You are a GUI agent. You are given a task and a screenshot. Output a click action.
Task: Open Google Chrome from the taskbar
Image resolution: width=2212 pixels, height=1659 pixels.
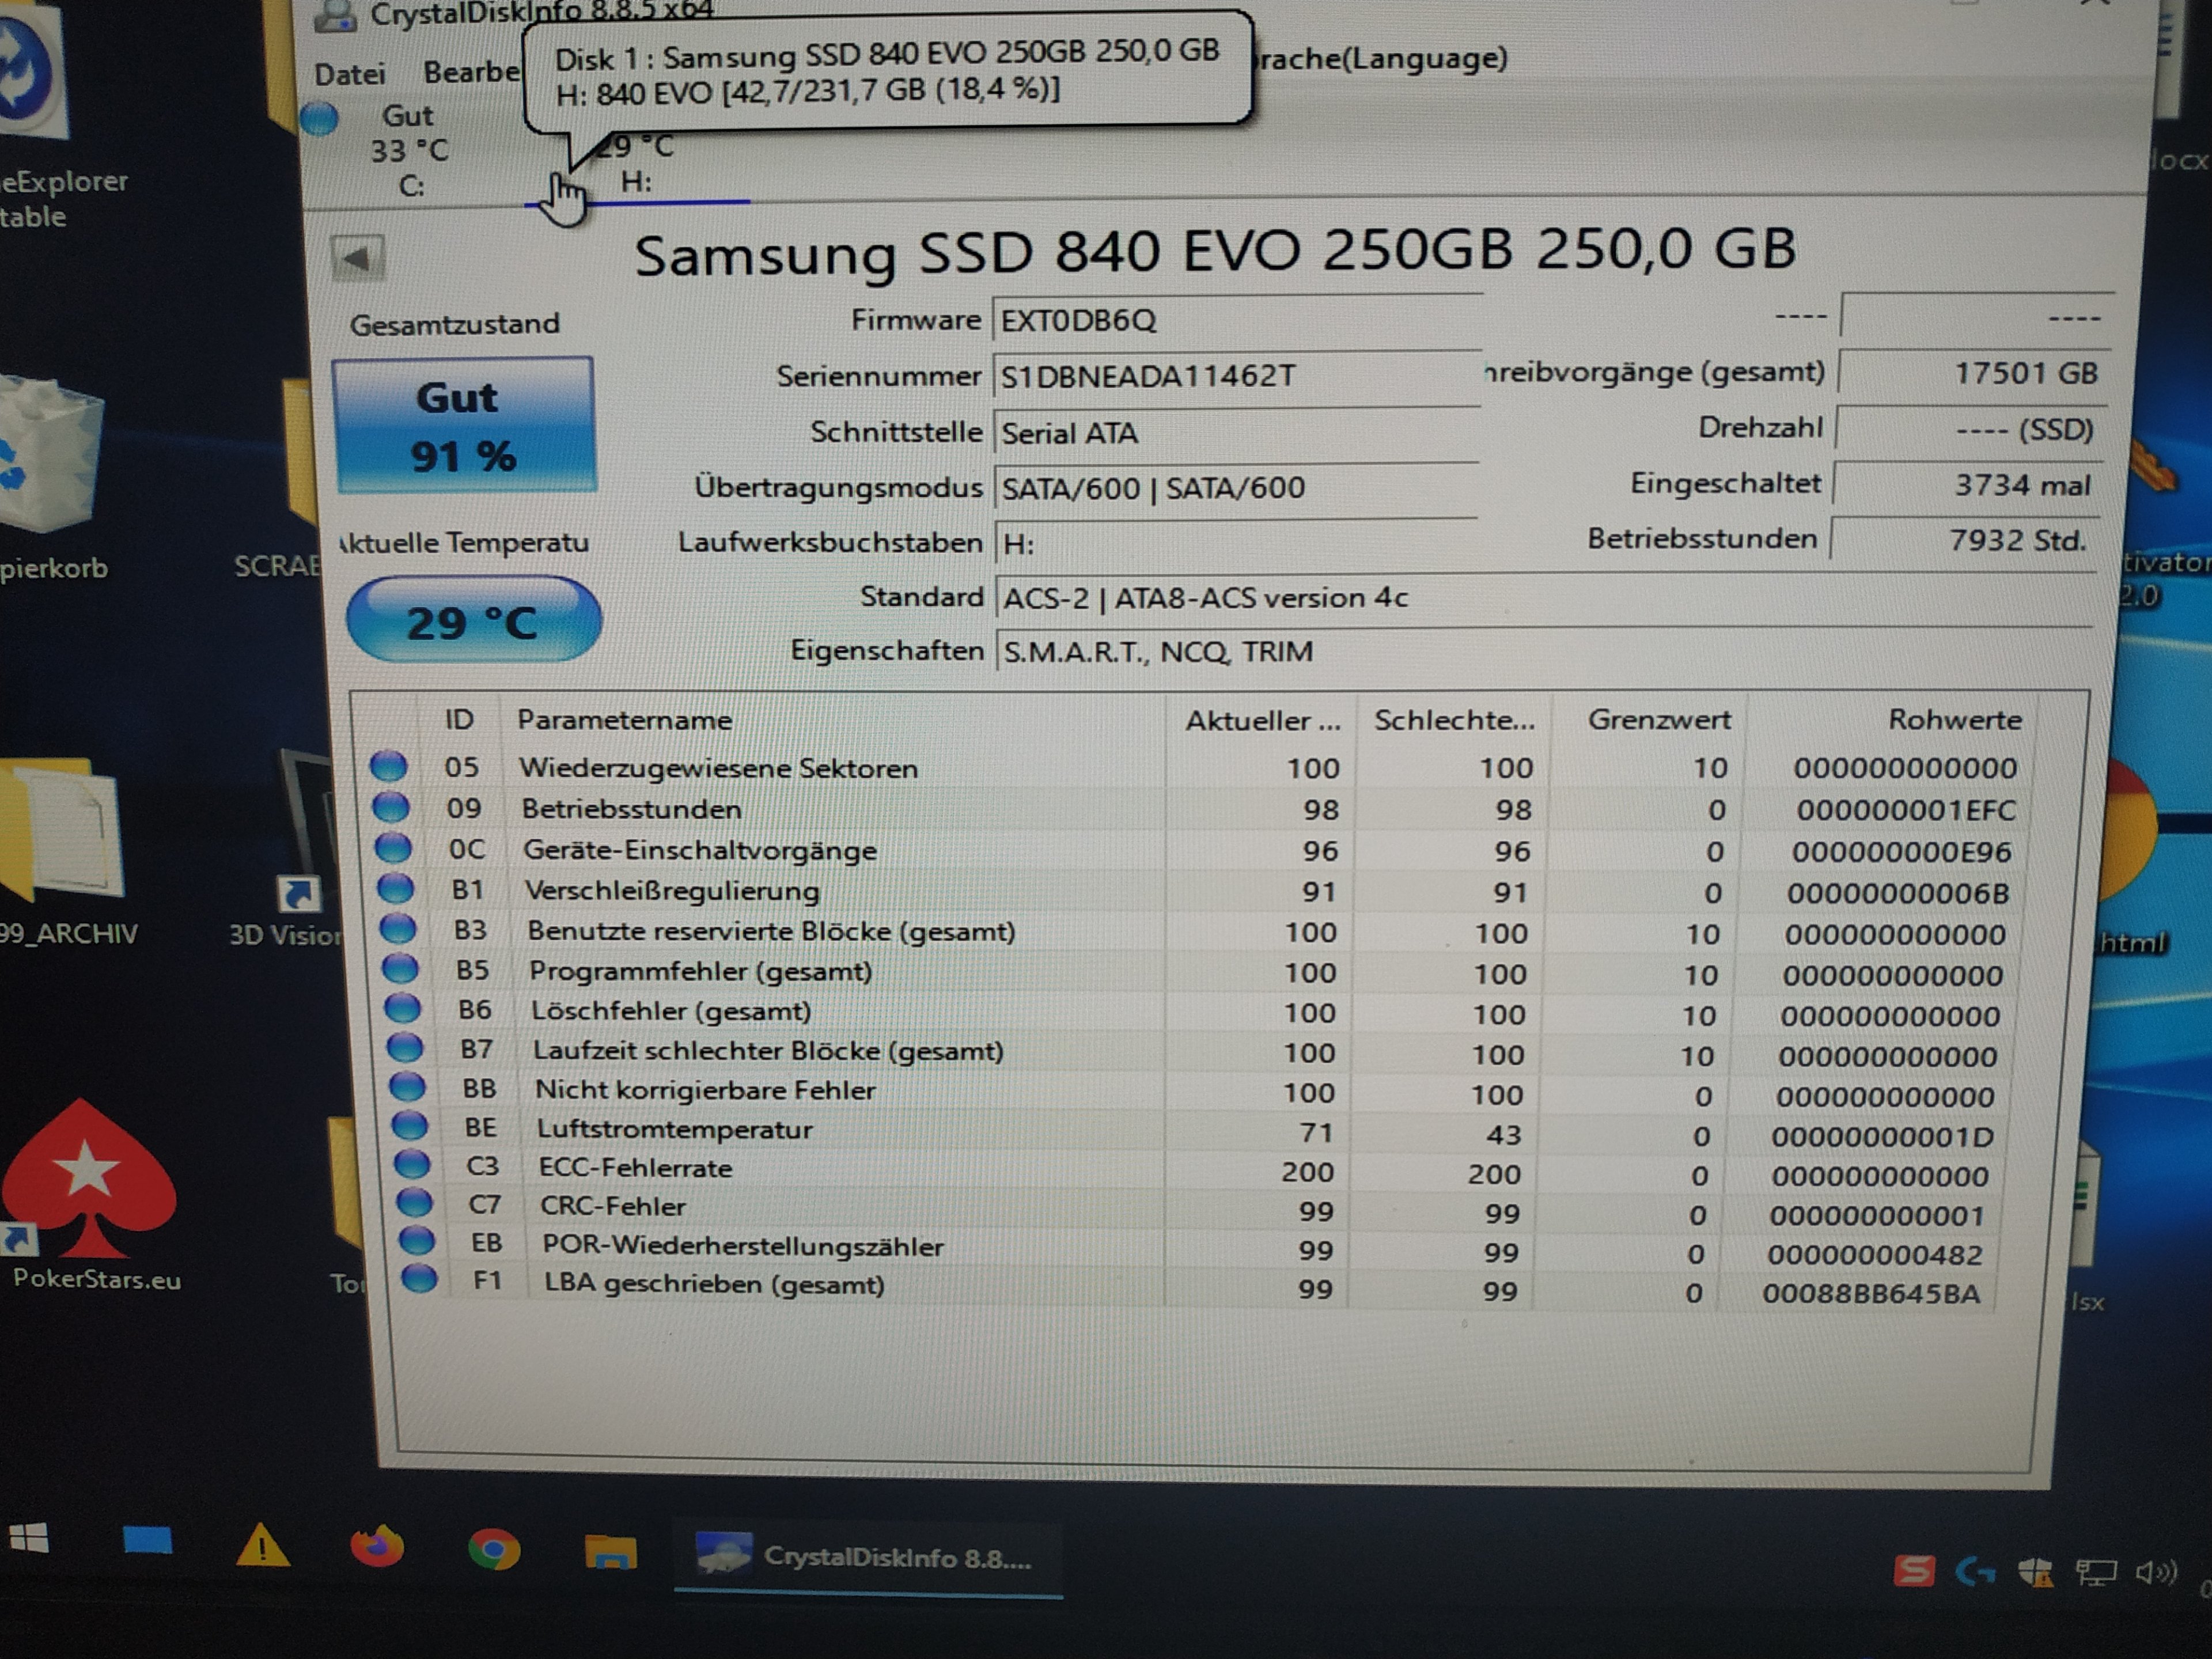(494, 1550)
